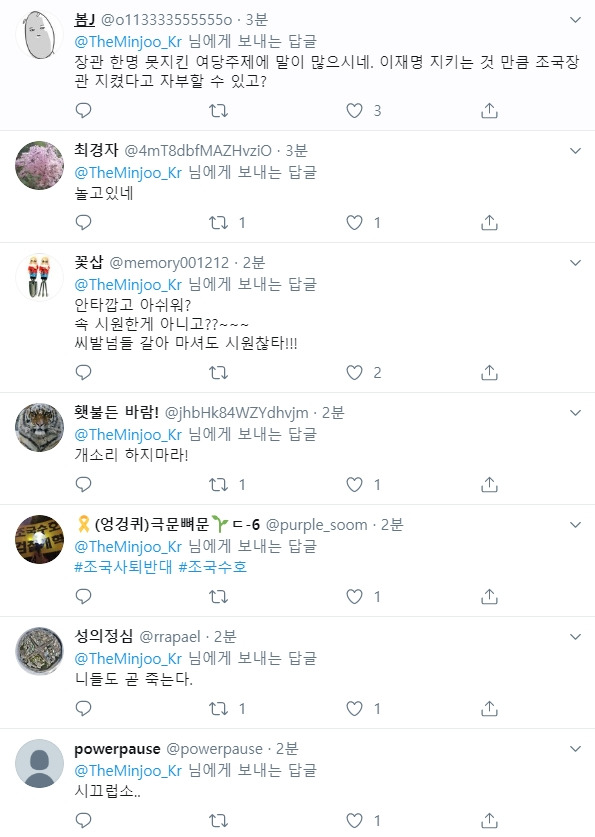Toggle like on 최경자's reply
This screenshot has width=595, height=837.
point(351,222)
